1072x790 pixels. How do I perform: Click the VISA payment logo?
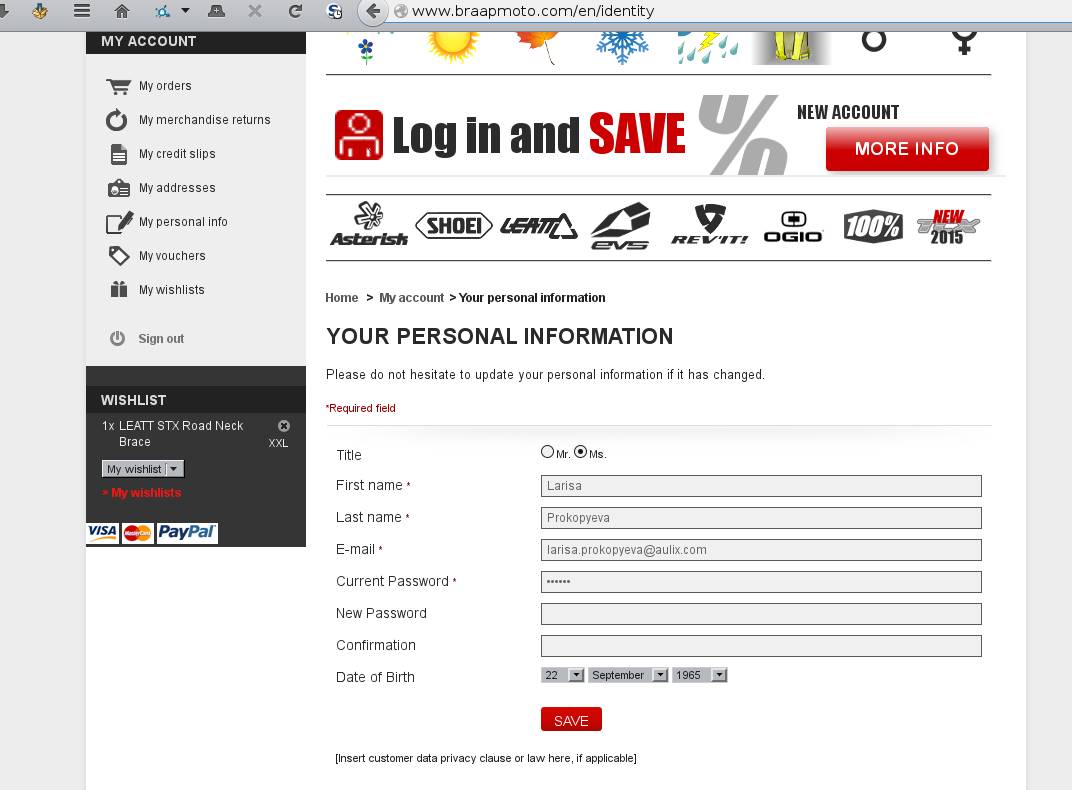coord(103,533)
